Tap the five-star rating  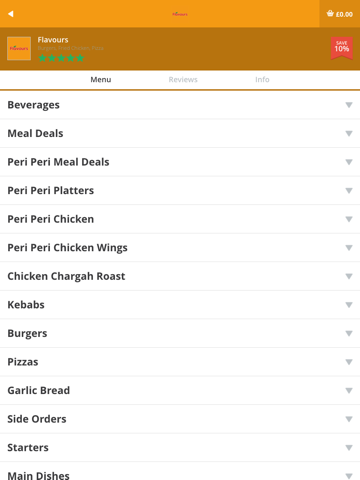[61, 58]
